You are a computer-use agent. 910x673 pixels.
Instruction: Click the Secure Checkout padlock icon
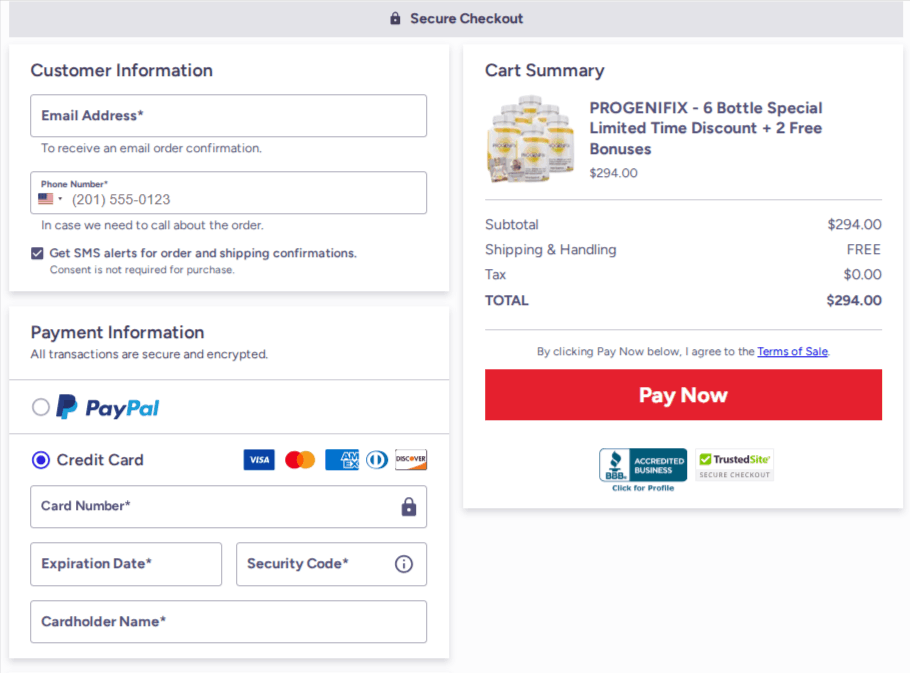click(x=394, y=18)
